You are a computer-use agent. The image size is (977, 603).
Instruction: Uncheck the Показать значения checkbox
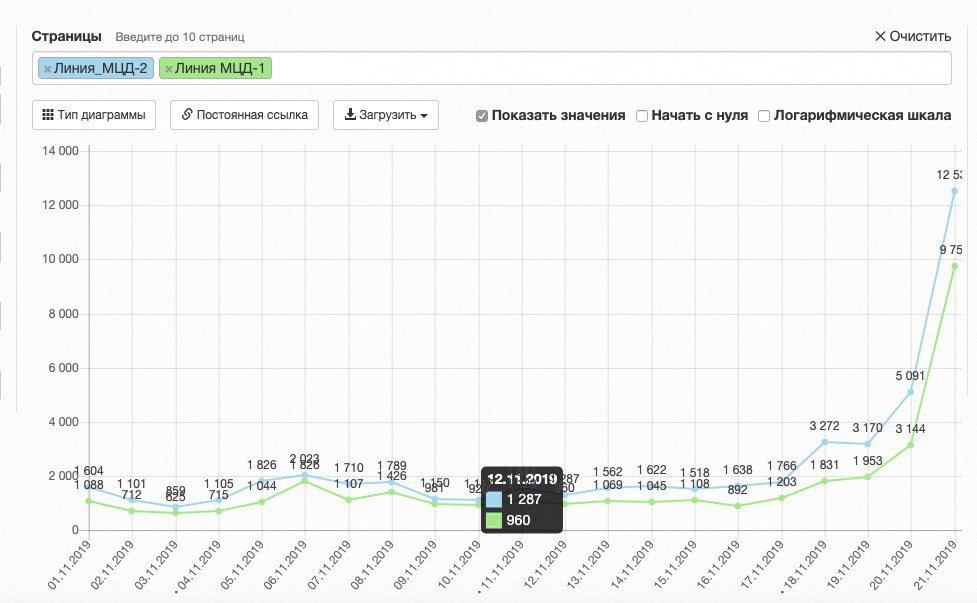[x=482, y=116]
